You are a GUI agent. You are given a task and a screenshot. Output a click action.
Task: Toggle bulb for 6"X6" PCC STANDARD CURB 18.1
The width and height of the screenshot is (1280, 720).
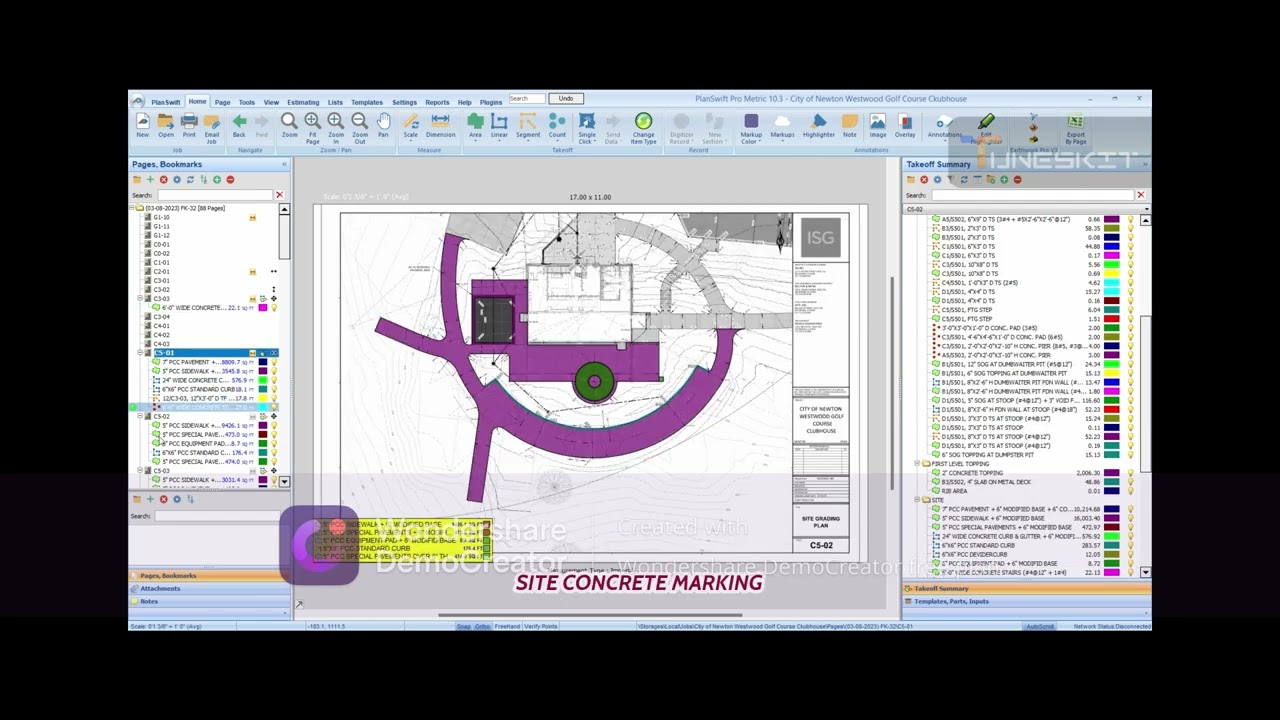(x=274, y=389)
